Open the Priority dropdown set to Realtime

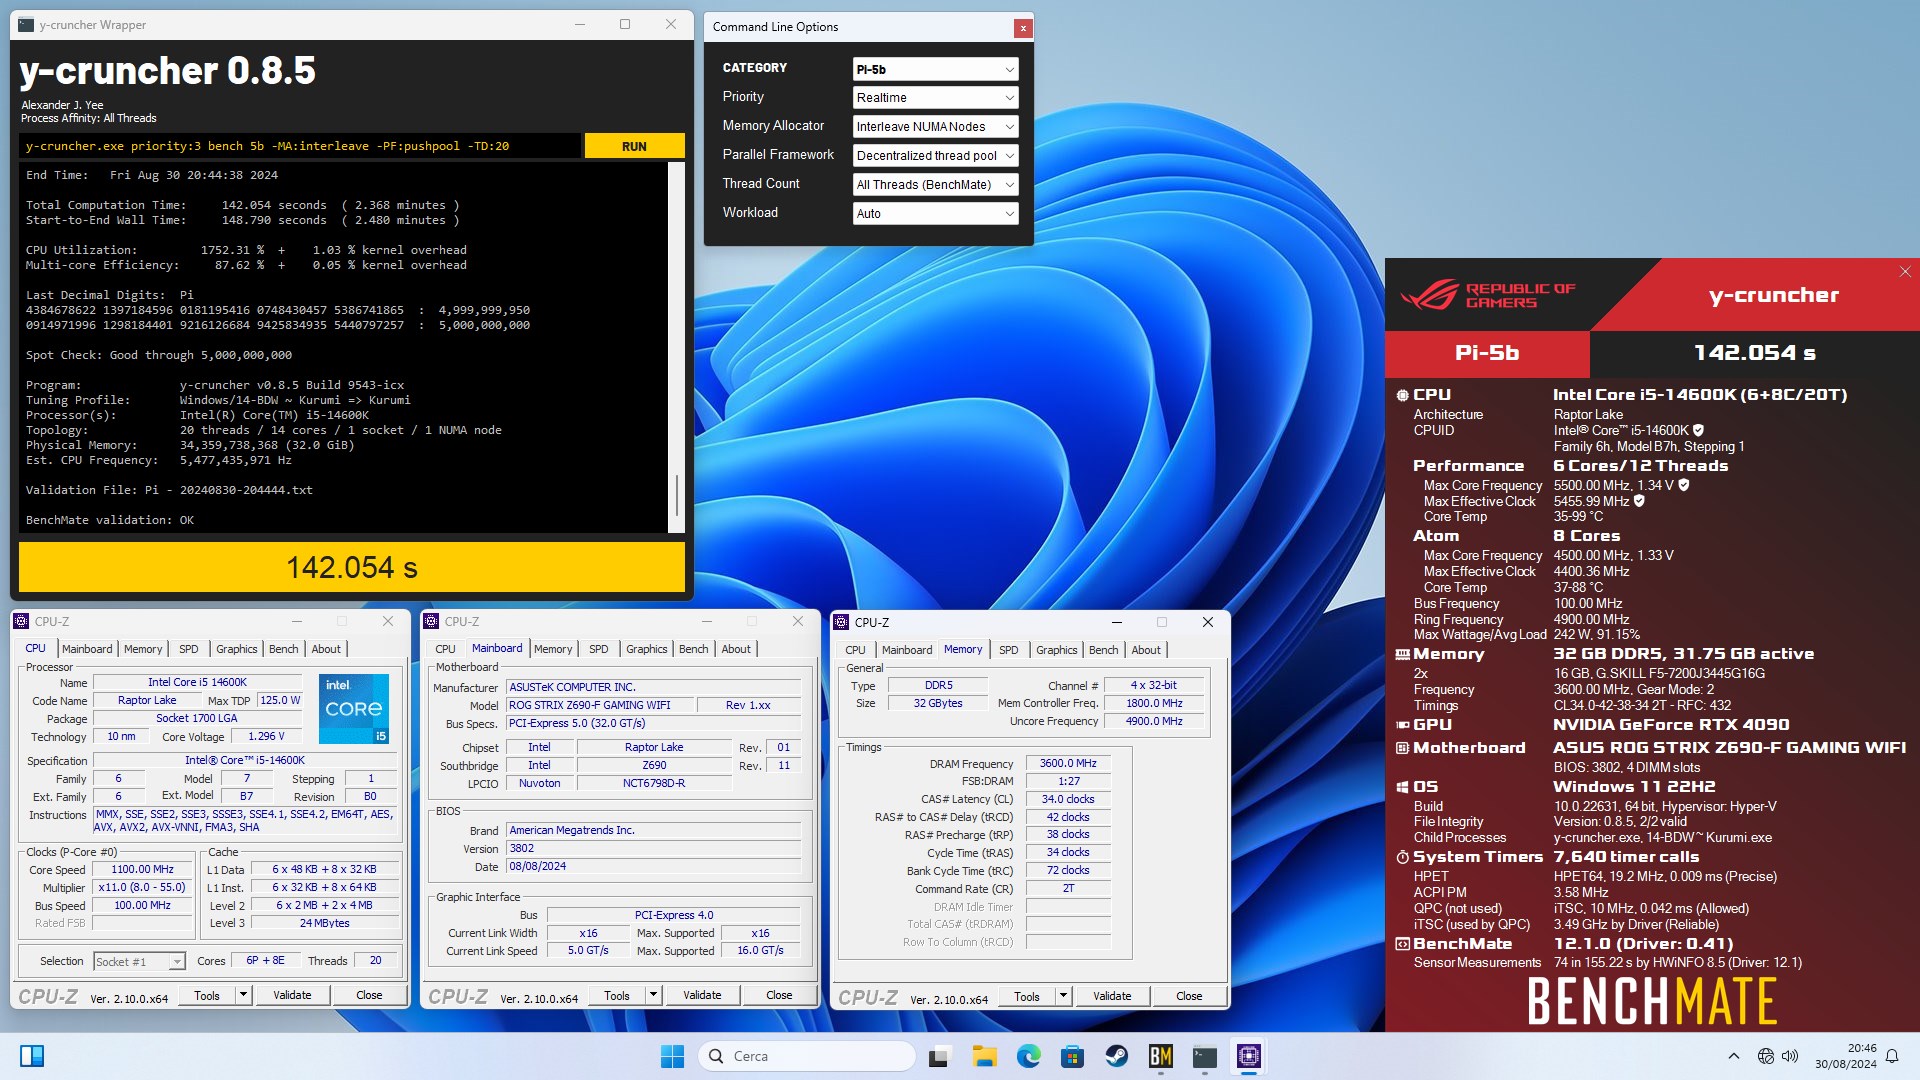(935, 98)
